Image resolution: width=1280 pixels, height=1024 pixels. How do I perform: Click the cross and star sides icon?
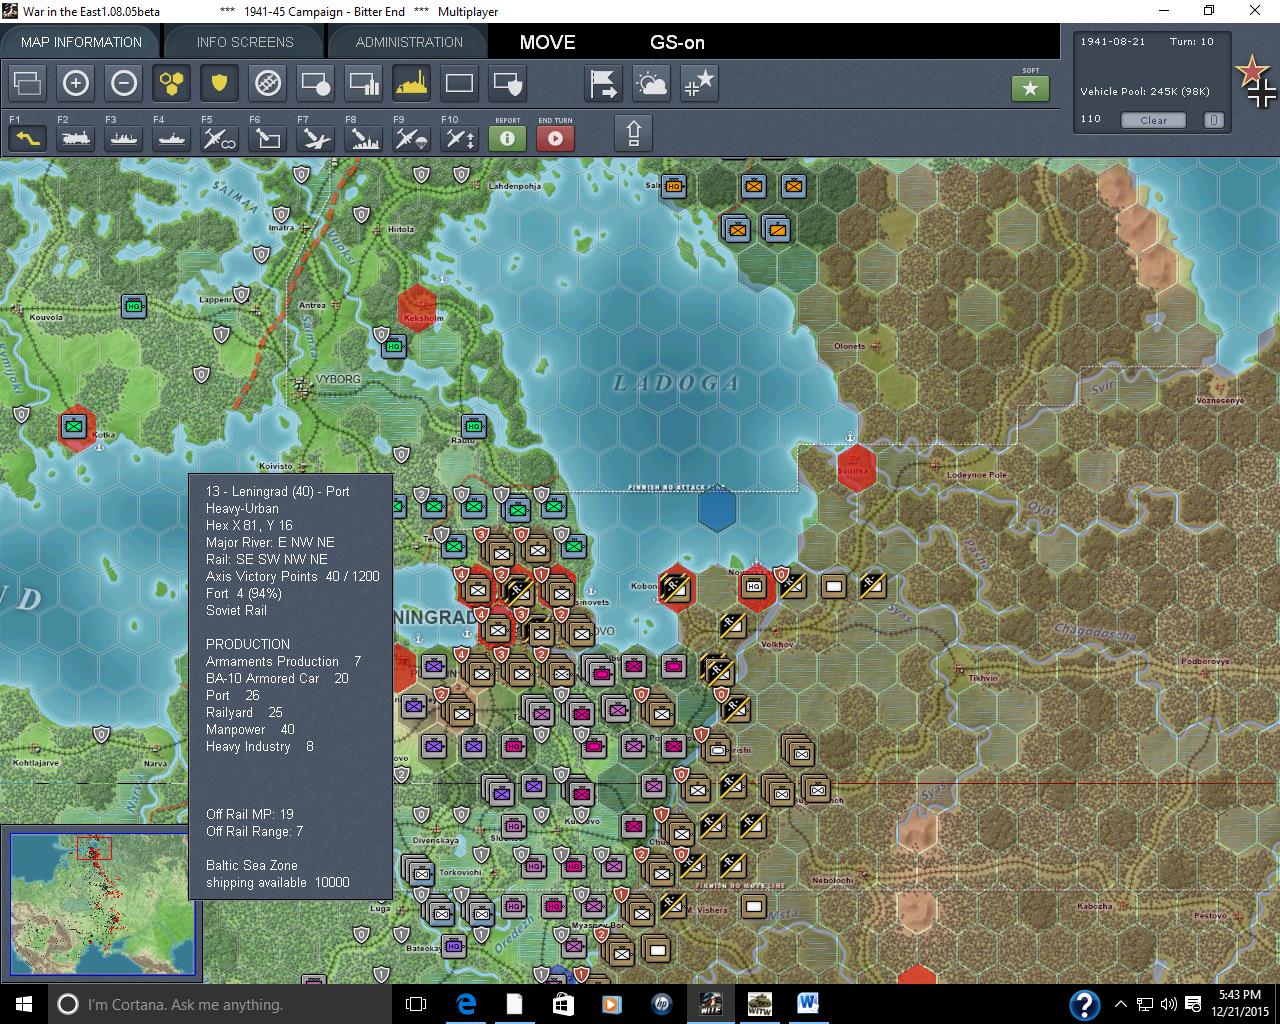[x=700, y=83]
